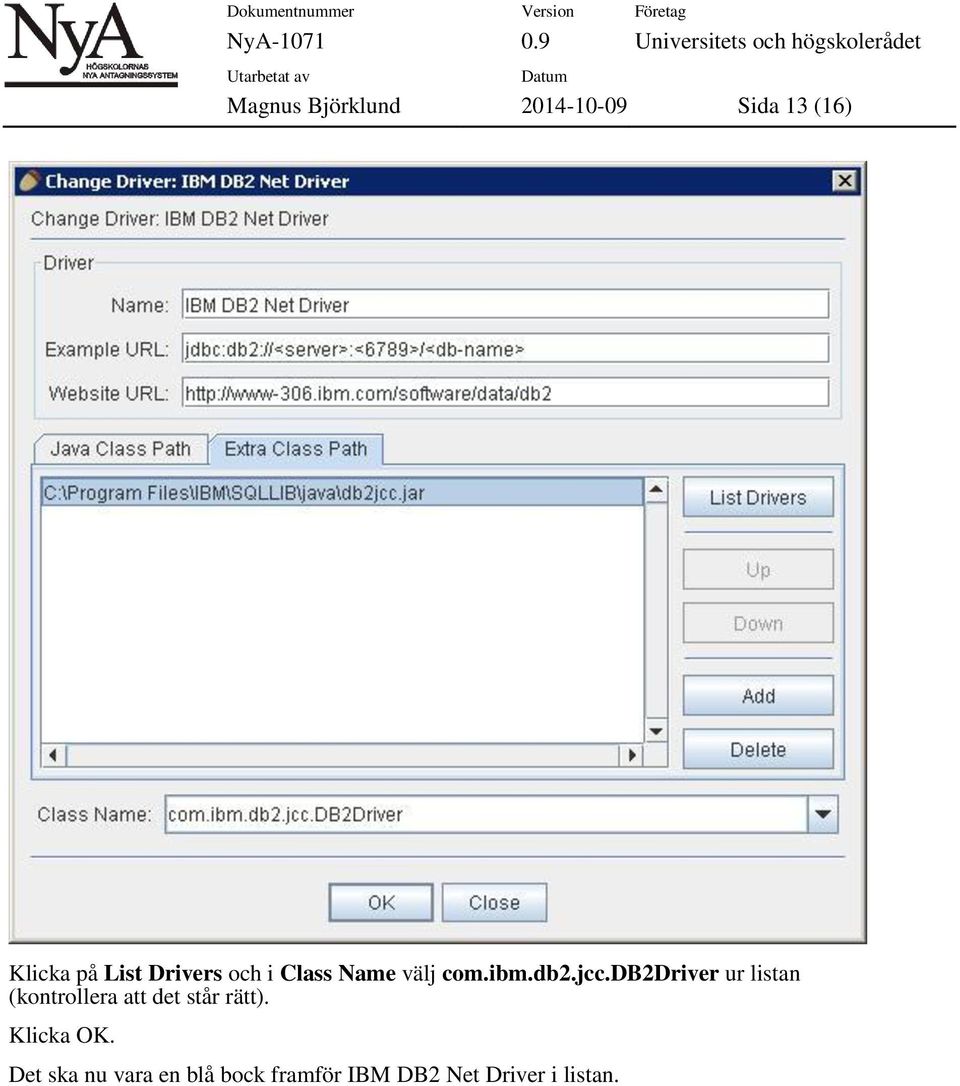
Task: Select the db2jcc.jar path list entry
Action: [342, 492]
